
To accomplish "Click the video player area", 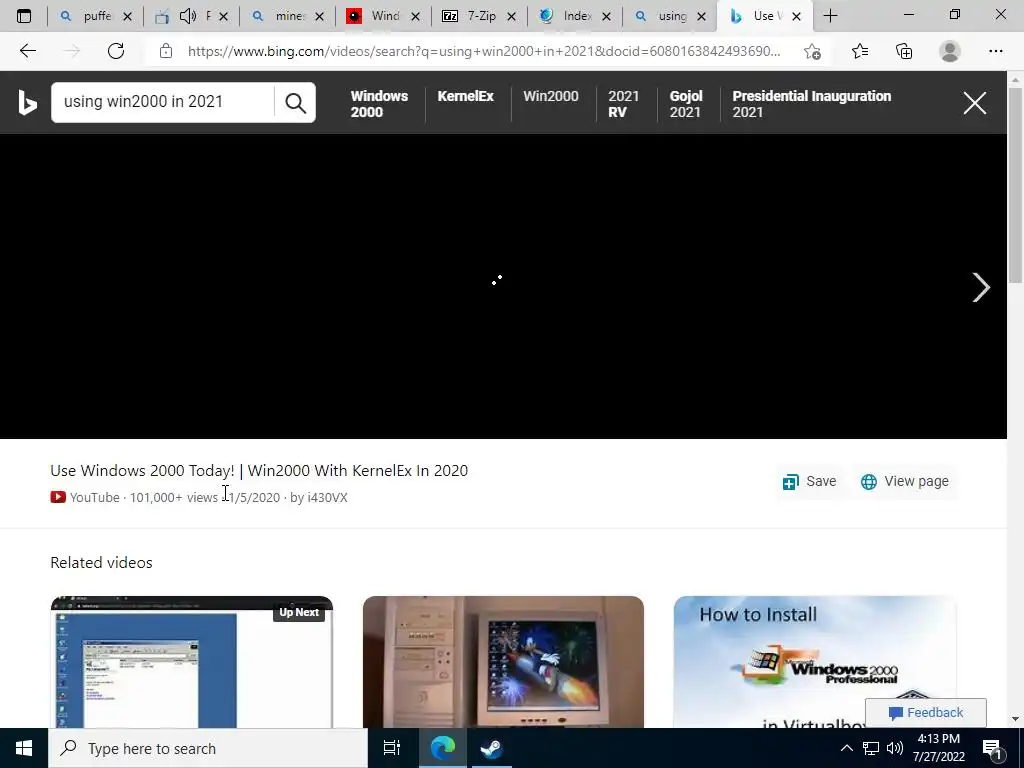I will 503,286.
